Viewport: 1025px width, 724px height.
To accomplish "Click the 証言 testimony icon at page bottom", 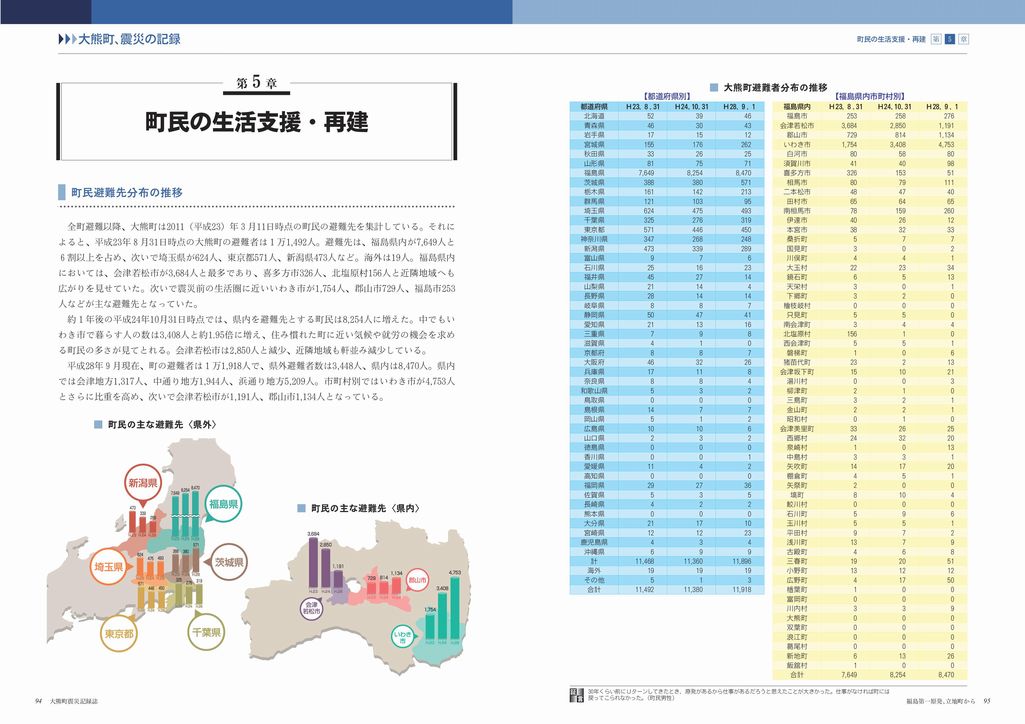I will pyautogui.click(x=574, y=695).
